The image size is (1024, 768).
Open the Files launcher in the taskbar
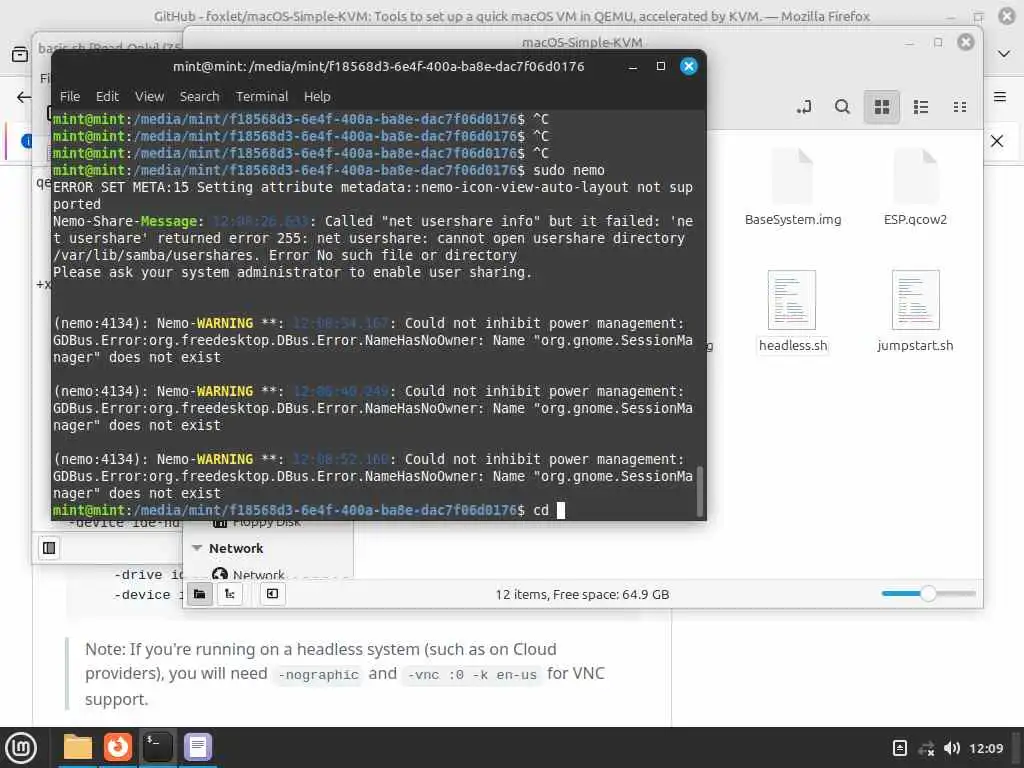(x=78, y=747)
